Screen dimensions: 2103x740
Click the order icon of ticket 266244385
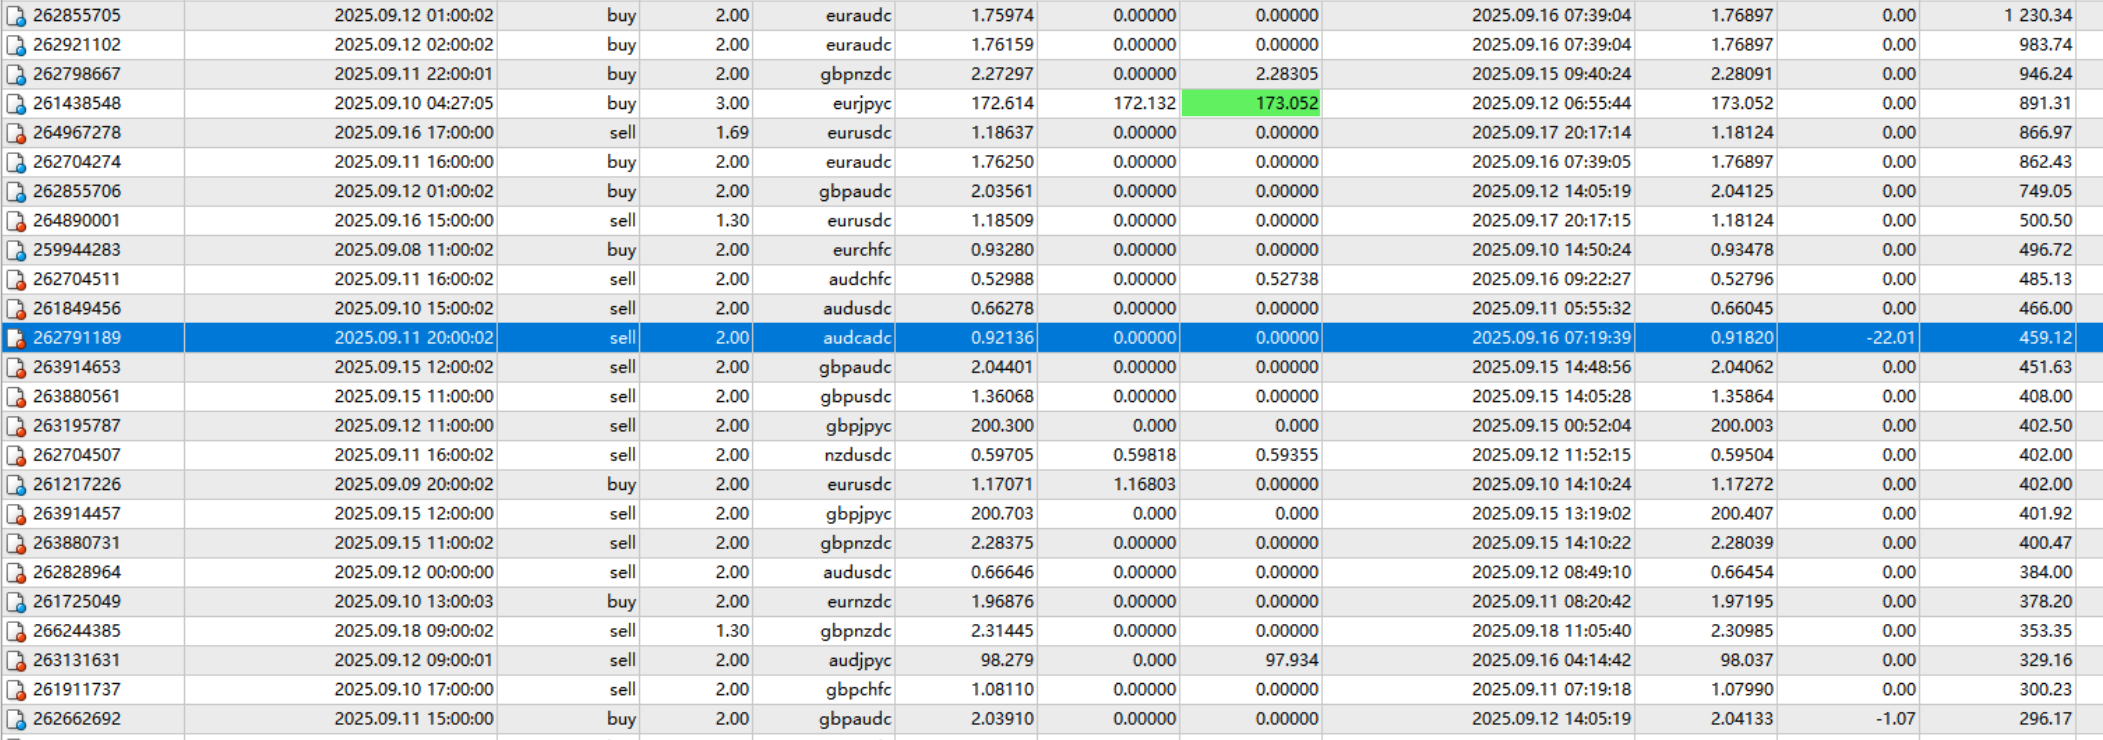(16, 632)
